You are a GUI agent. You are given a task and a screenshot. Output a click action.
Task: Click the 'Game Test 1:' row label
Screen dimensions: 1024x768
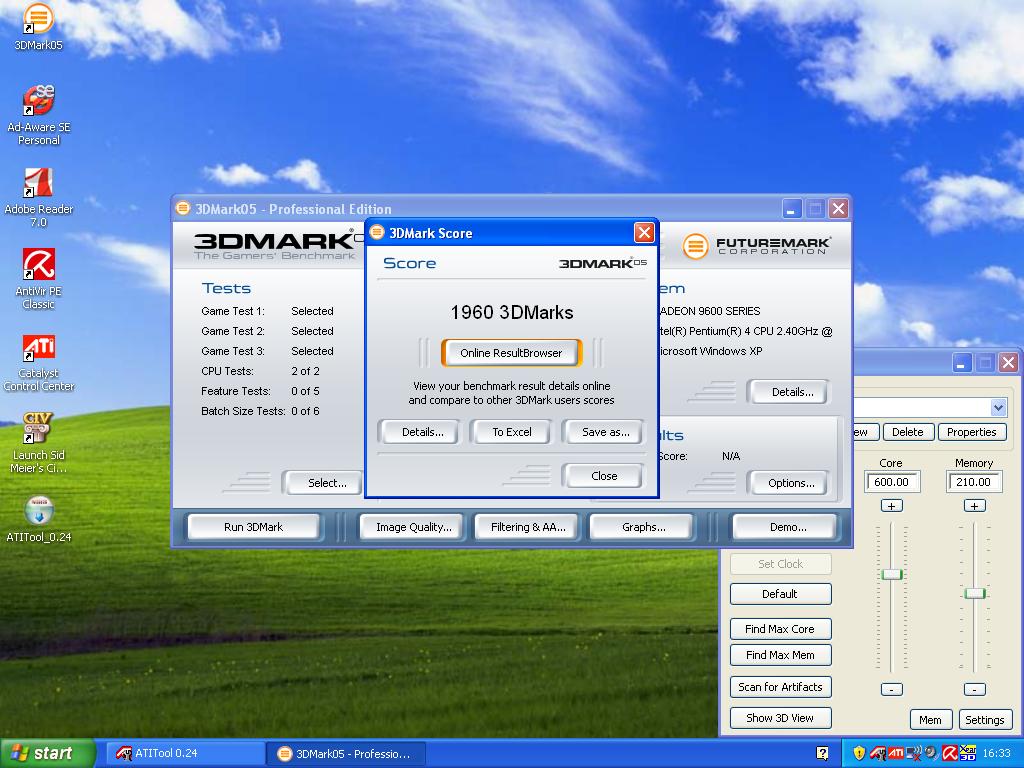coord(232,312)
